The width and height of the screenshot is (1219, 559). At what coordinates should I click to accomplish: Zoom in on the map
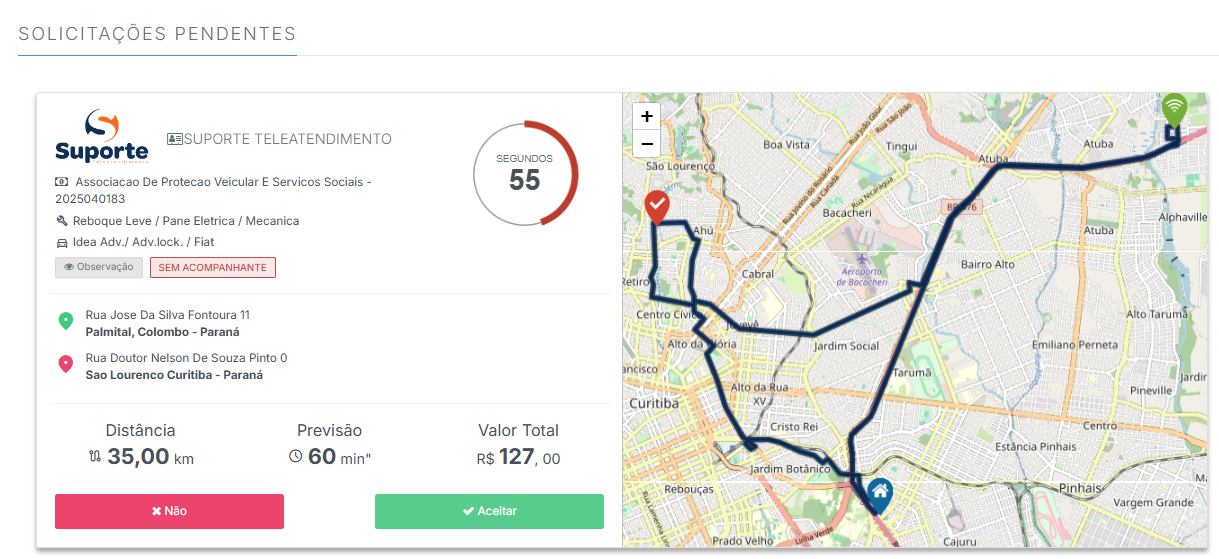[647, 117]
